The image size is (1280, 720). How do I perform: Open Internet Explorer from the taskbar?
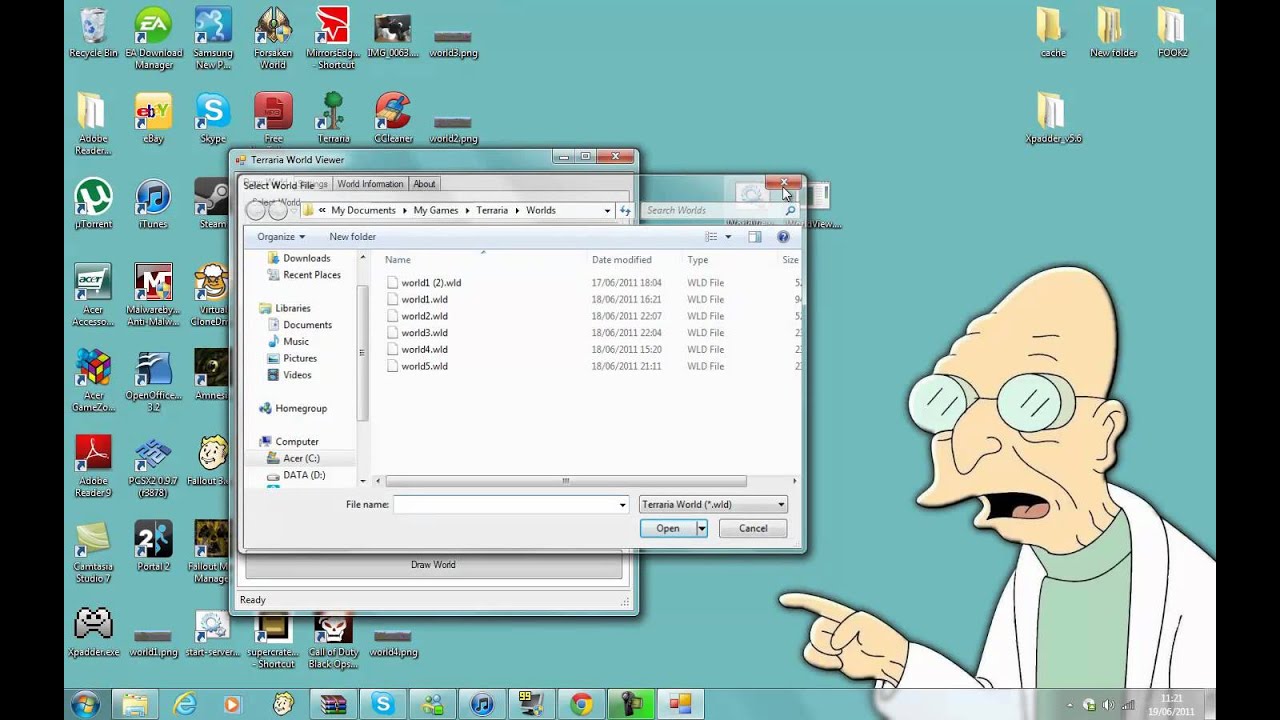coord(184,705)
